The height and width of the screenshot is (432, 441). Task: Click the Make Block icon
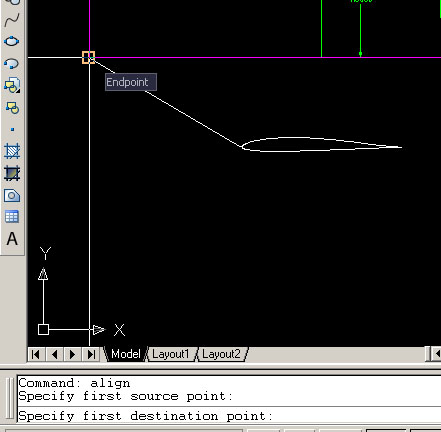pos(12,108)
